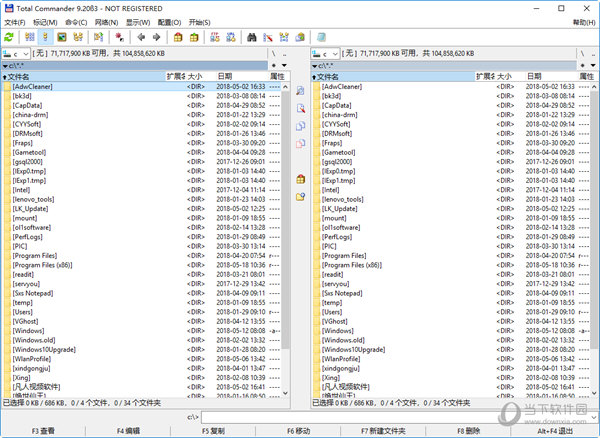
Task: Open the 命令(C) menu
Action: pos(76,23)
